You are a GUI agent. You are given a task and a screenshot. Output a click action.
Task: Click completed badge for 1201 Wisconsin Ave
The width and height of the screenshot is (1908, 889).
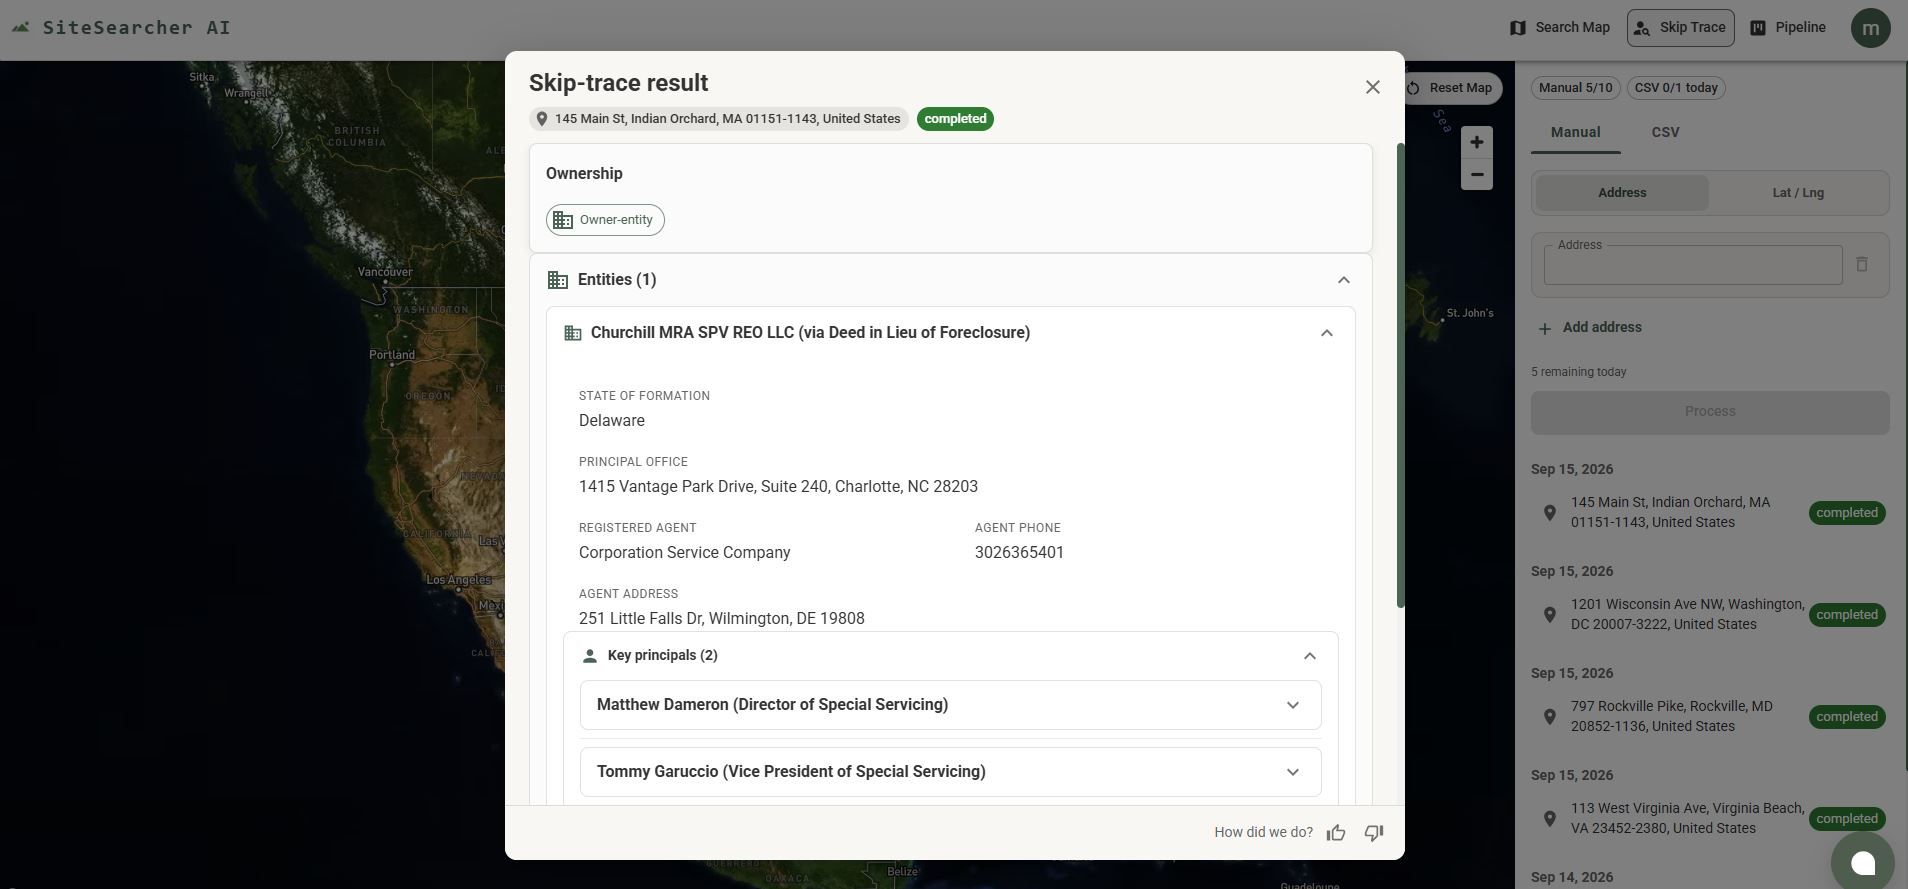[1846, 615]
